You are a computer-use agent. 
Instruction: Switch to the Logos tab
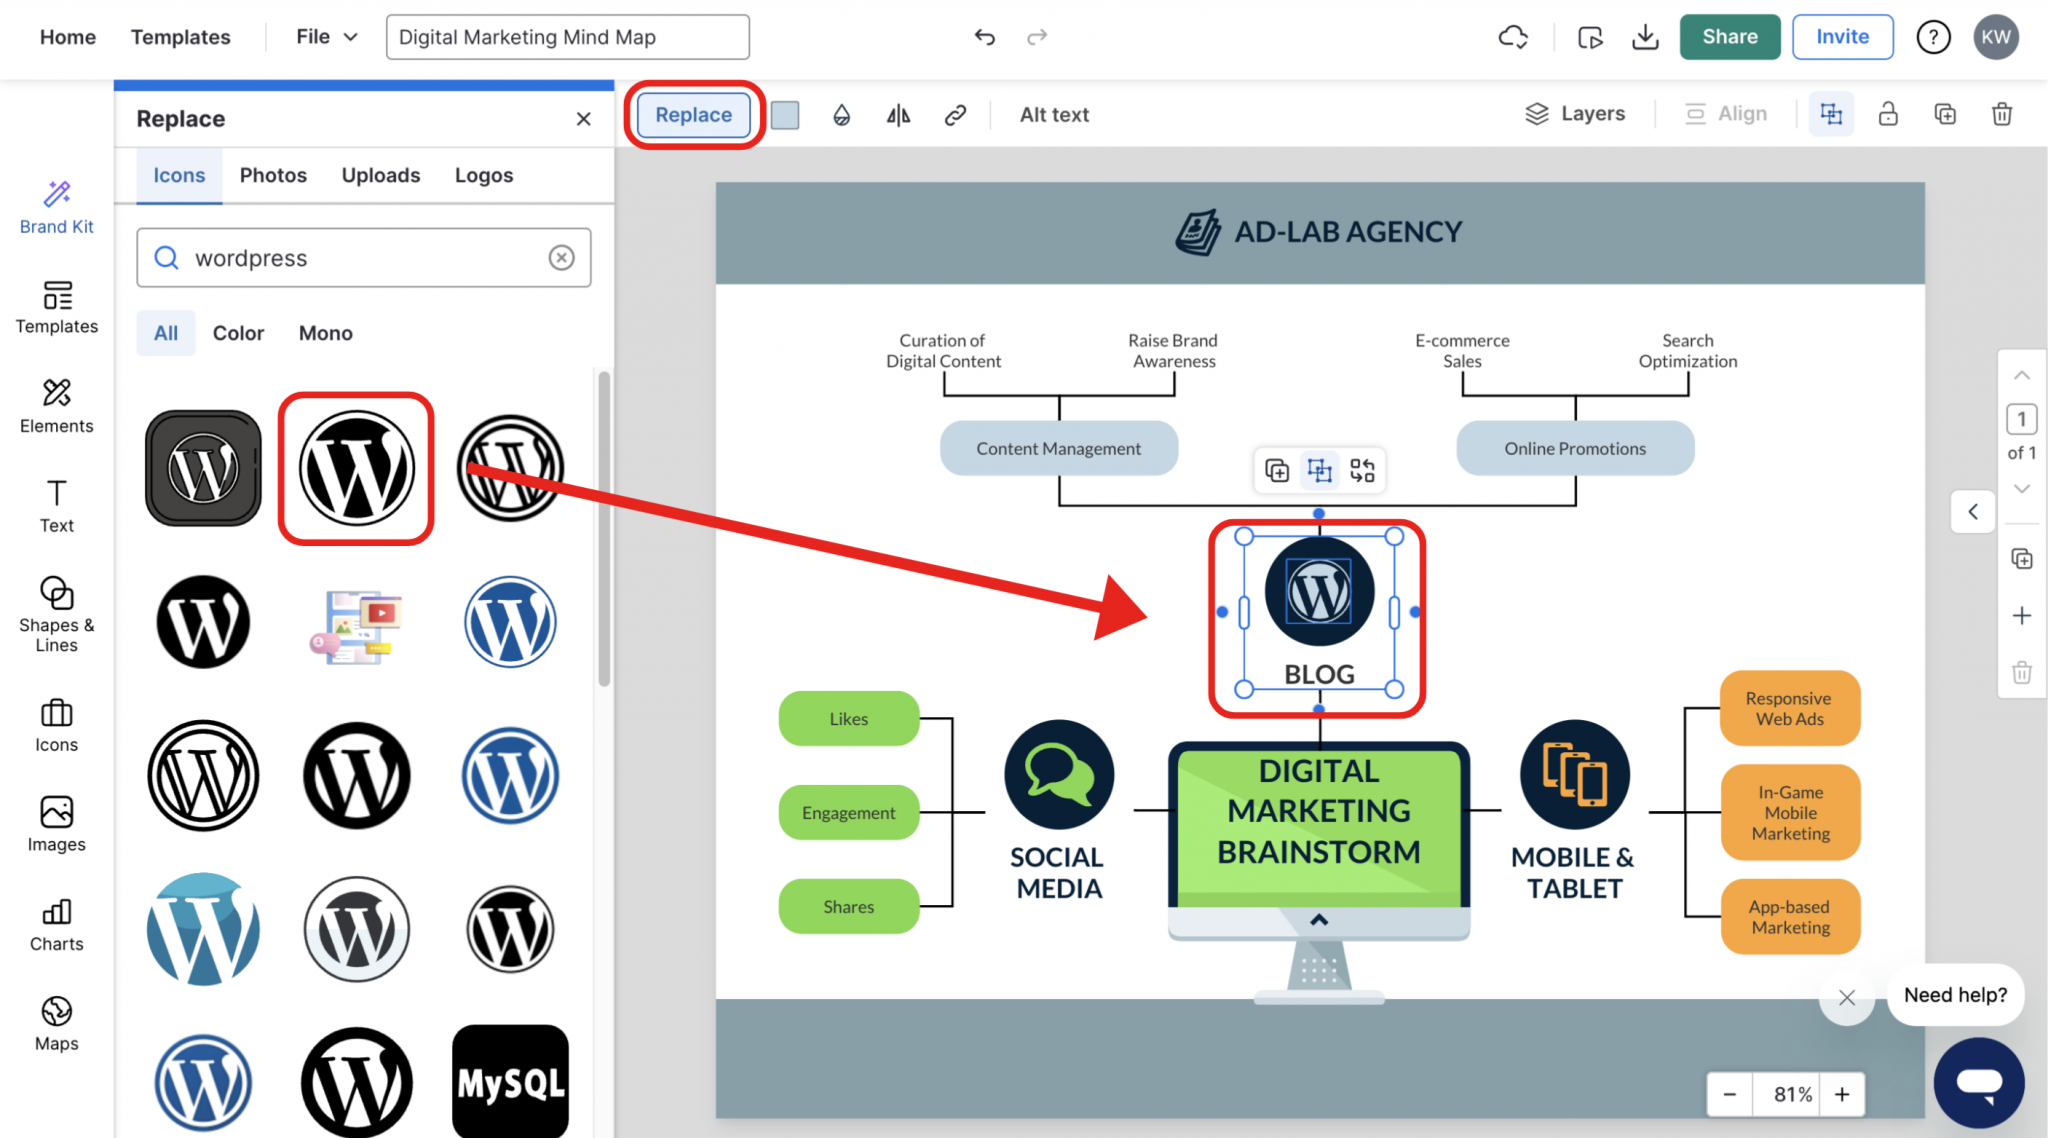tap(484, 175)
